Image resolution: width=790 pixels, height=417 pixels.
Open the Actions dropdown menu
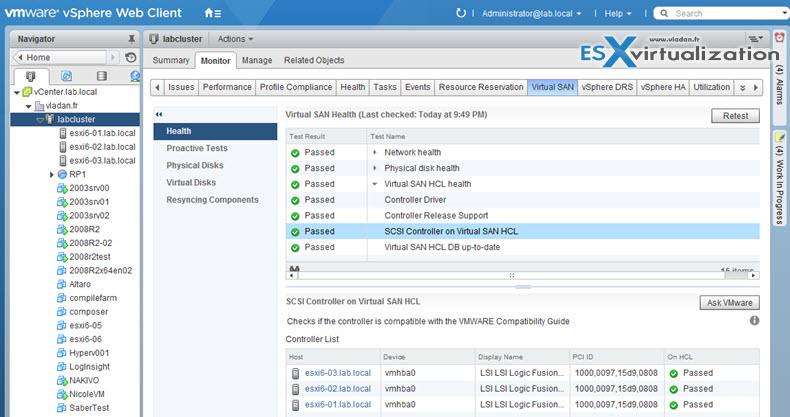tap(235, 39)
